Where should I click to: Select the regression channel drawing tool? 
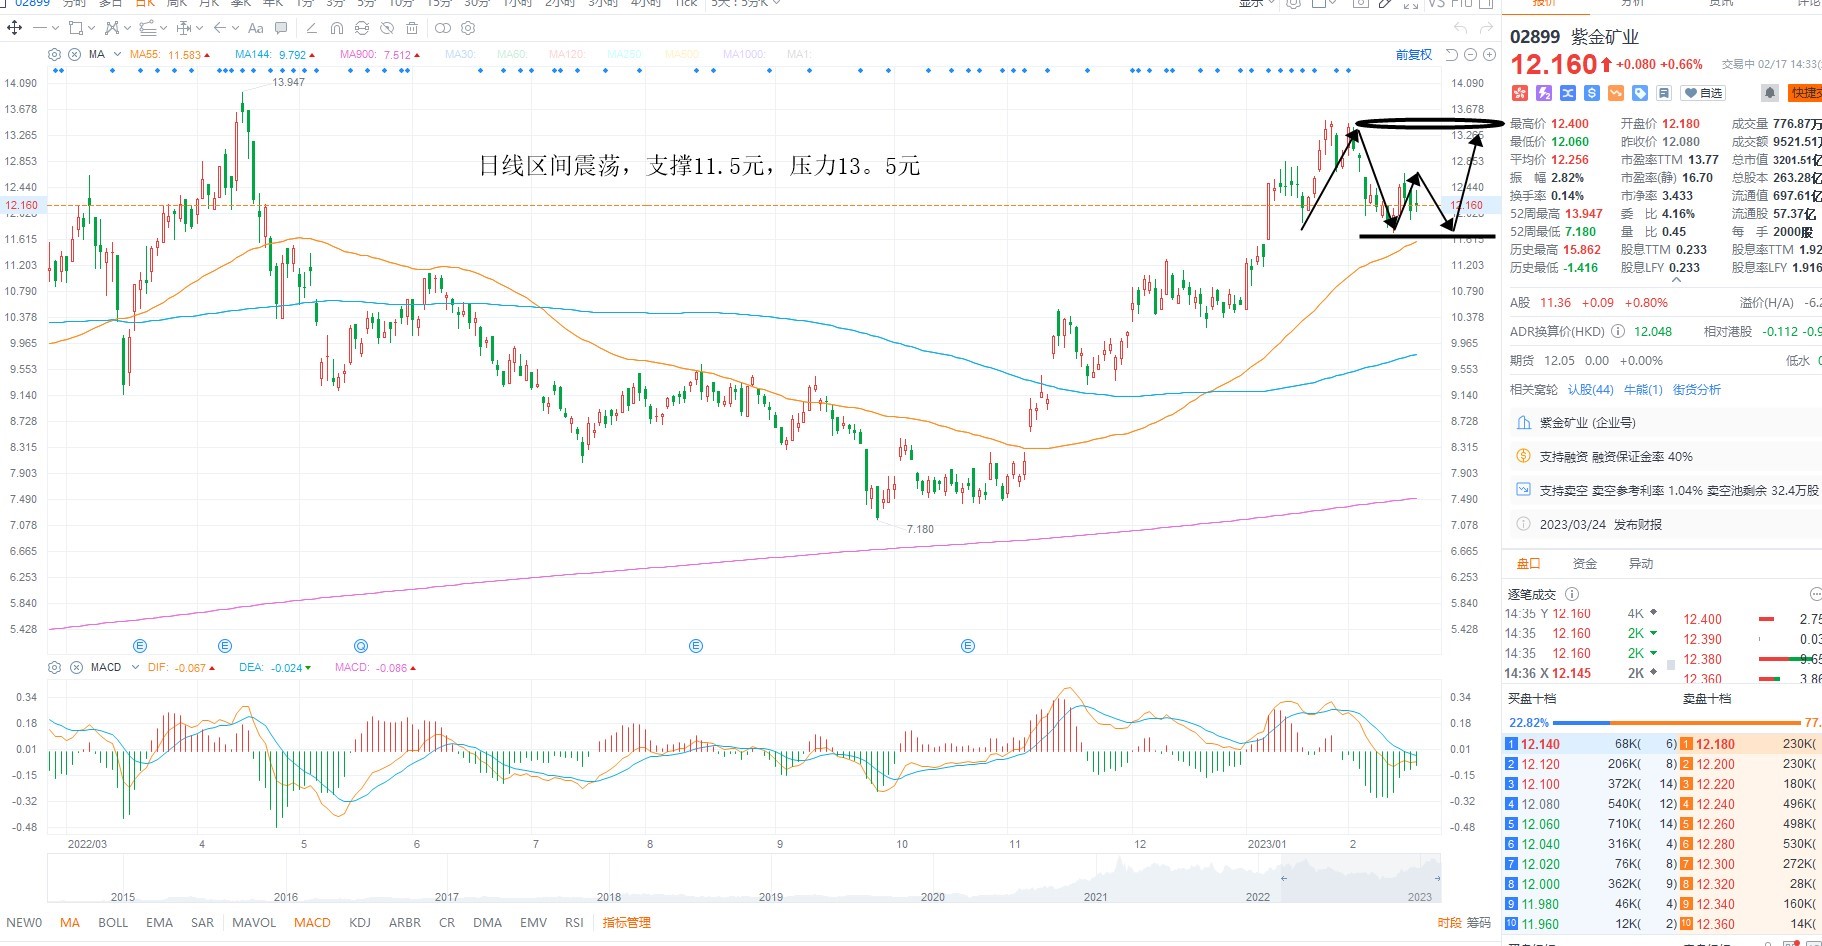147,27
